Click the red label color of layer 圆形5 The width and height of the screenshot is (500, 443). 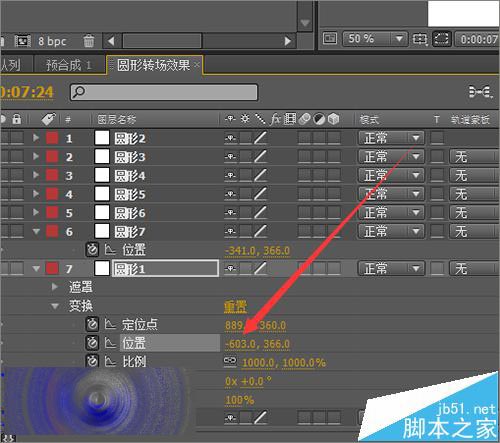point(52,194)
